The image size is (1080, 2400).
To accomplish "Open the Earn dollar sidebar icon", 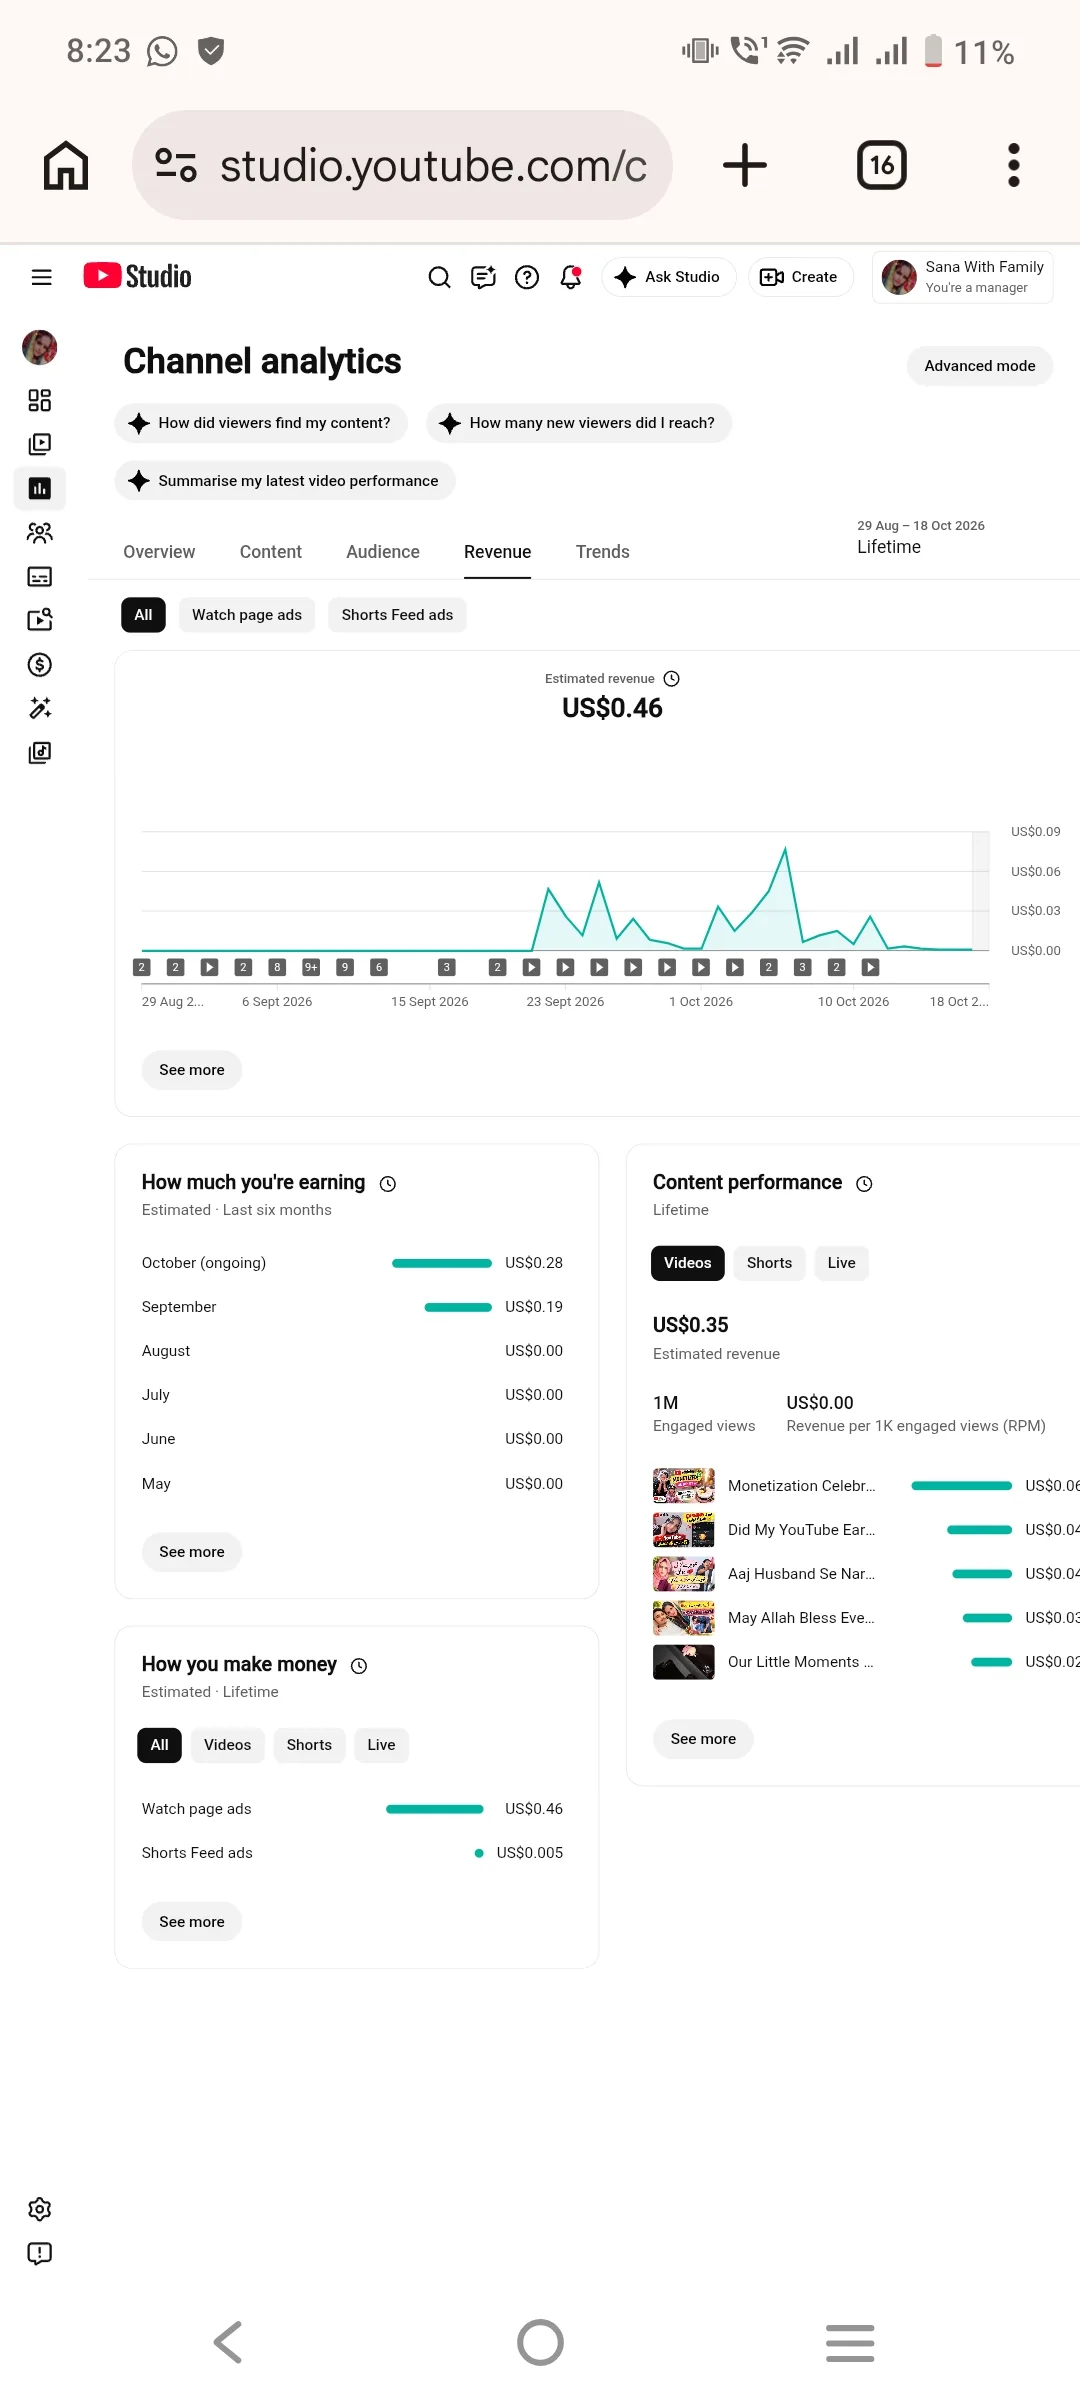I will pos(40,664).
